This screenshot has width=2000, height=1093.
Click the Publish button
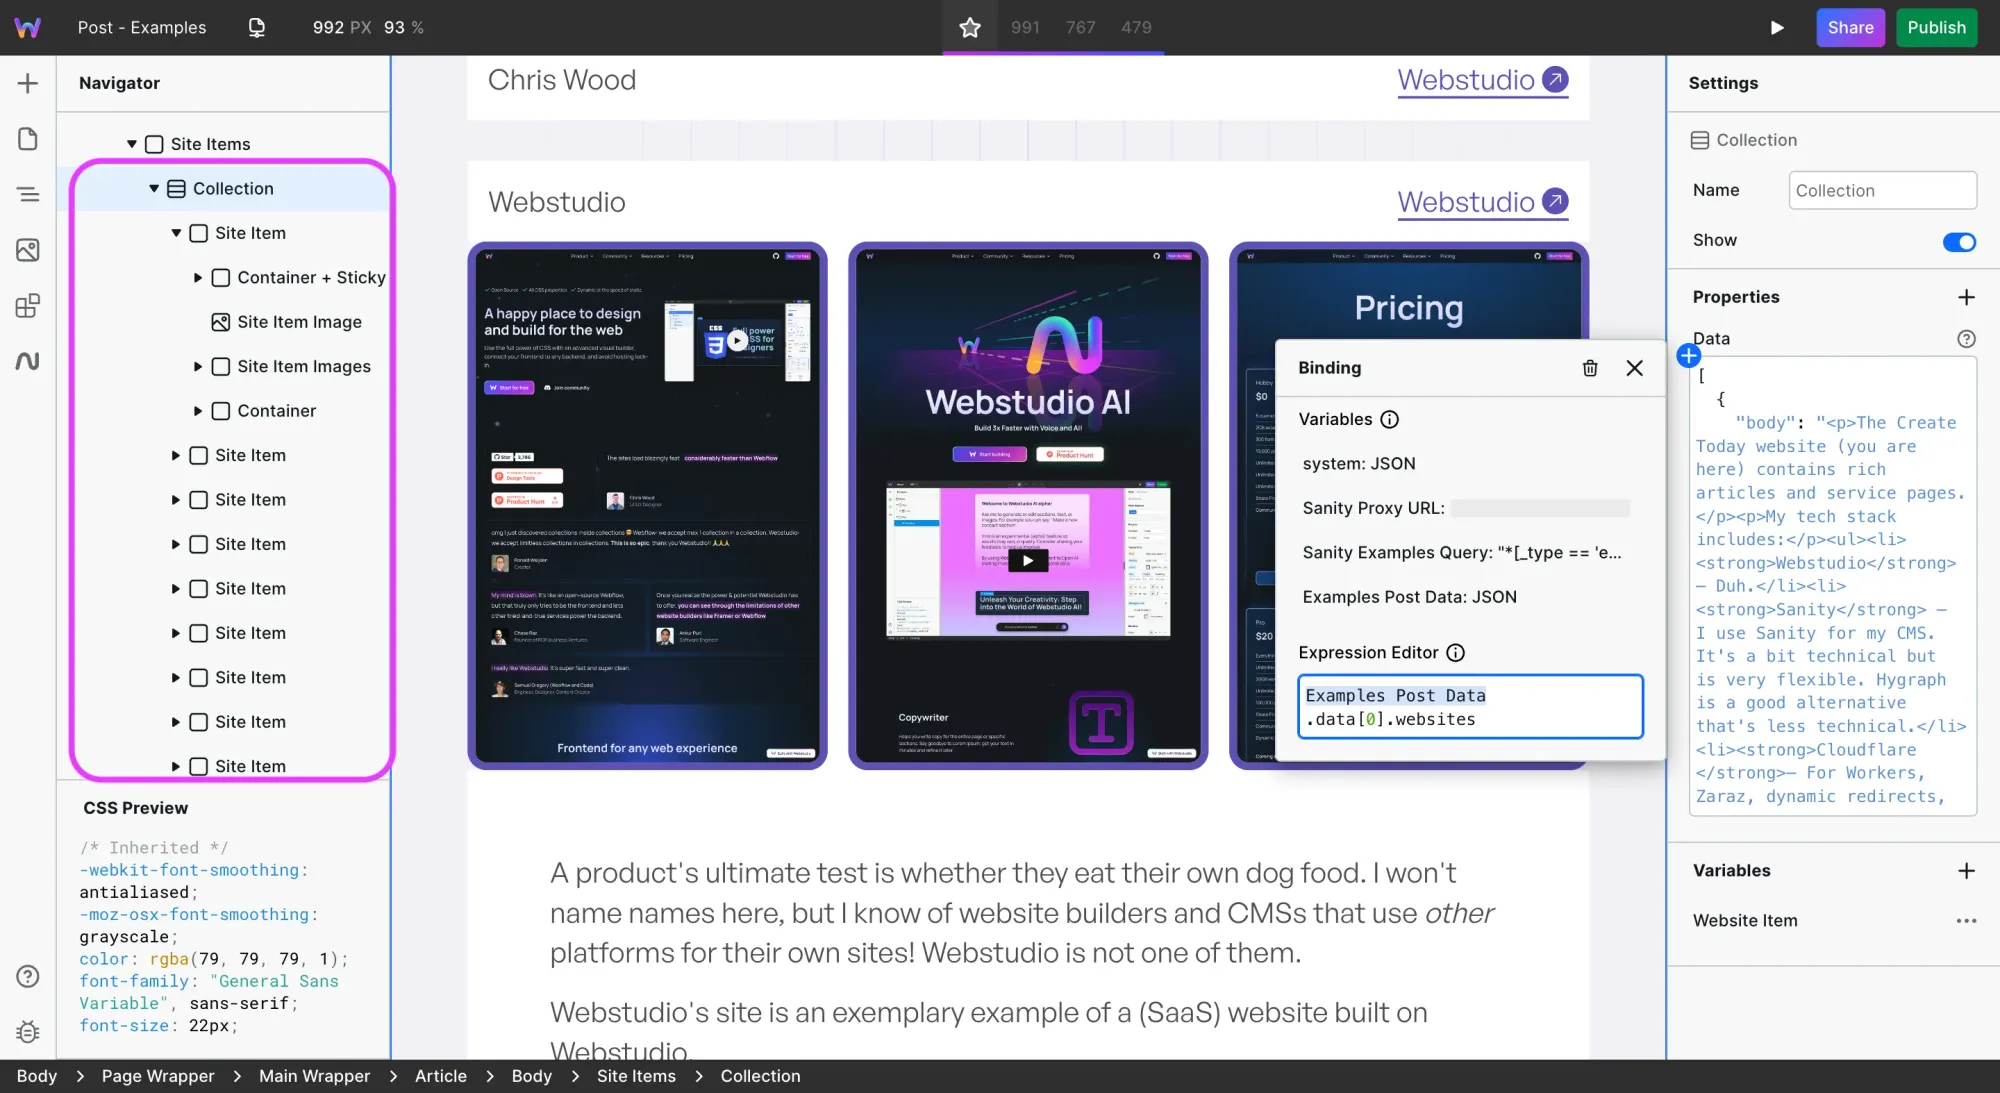pos(1936,27)
